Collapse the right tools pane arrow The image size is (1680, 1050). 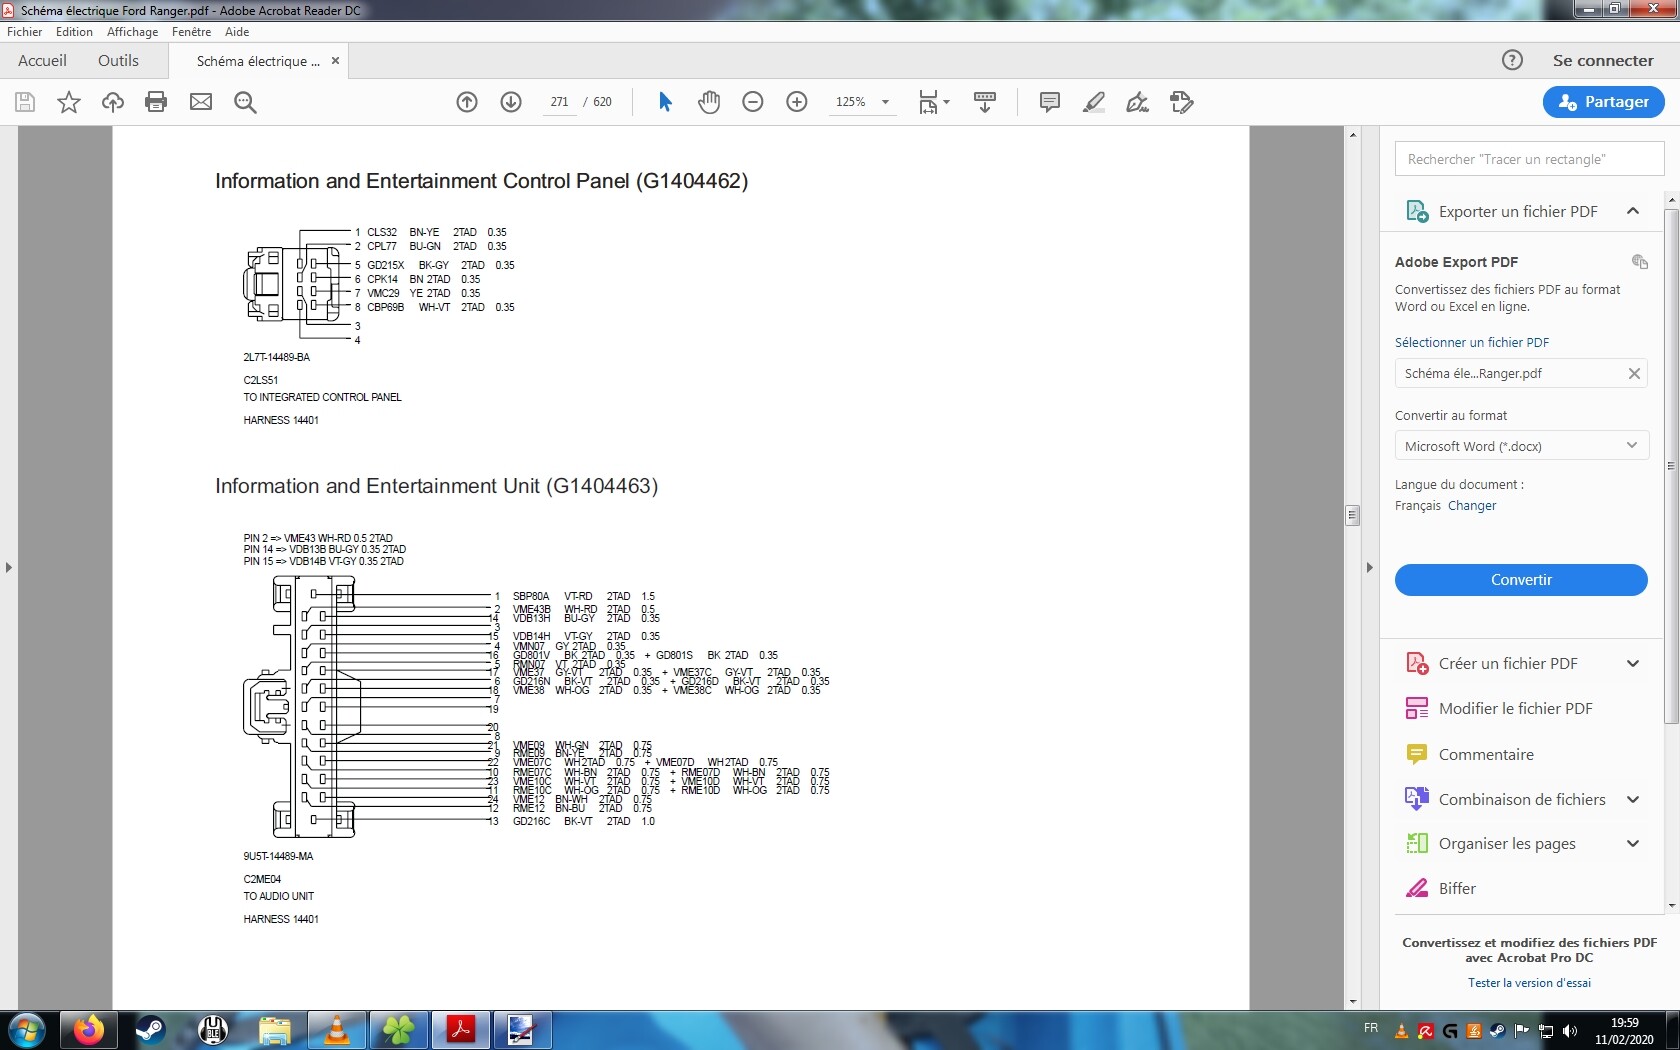click(x=1369, y=567)
